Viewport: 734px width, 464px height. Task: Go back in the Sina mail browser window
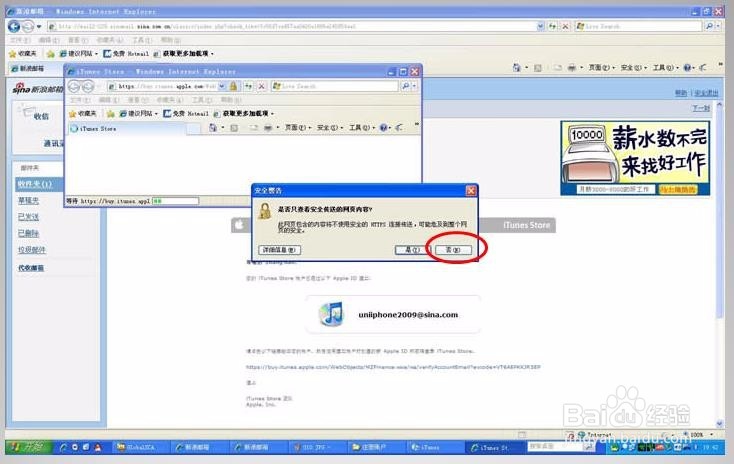pos(14,26)
